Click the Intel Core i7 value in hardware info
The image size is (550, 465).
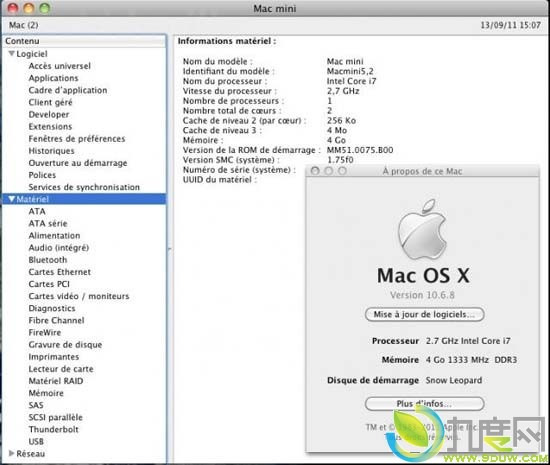pyautogui.click(x=351, y=81)
